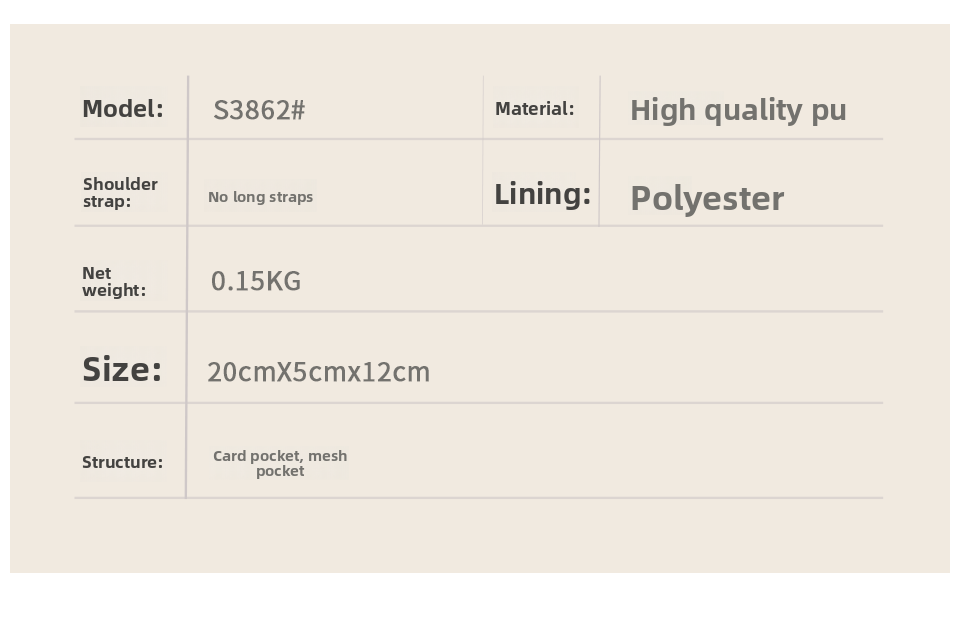The height and width of the screenshot is (629, 960).
Task: Click the '#' symbol after S3862
Action: pos(298,110)
